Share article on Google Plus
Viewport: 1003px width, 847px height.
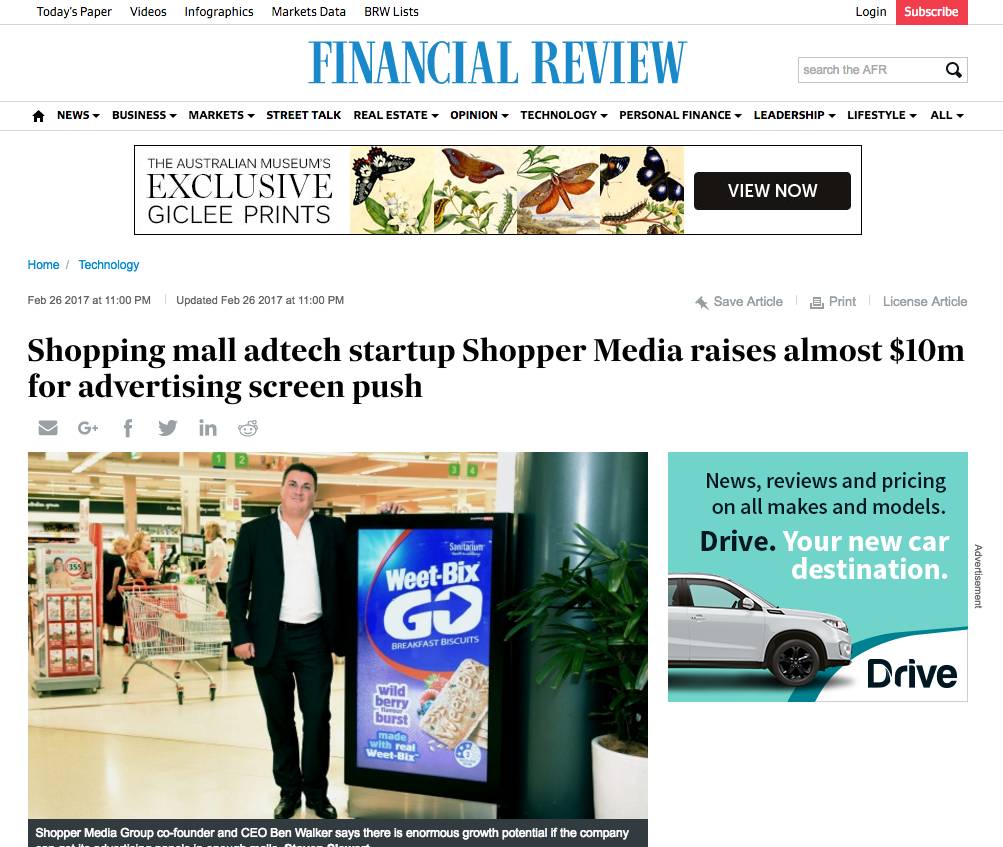88,428
